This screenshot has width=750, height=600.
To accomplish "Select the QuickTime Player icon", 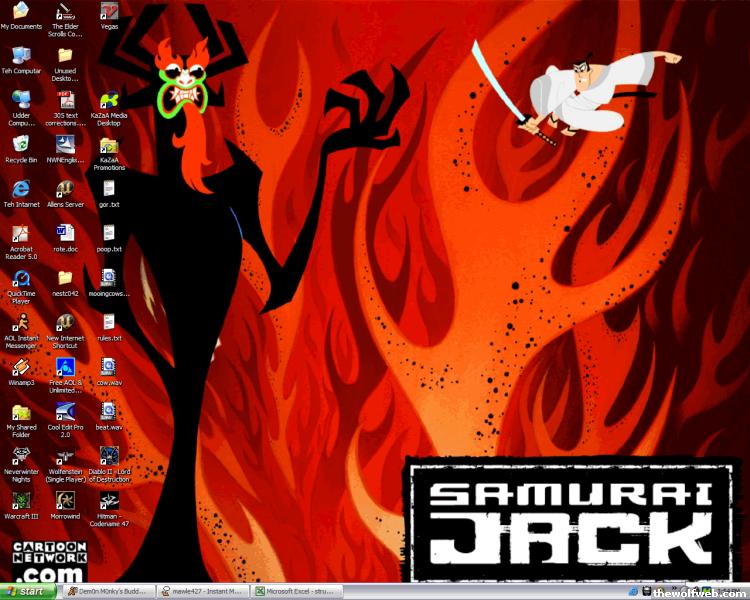I will pyautogui.click(x=20, y=278).
